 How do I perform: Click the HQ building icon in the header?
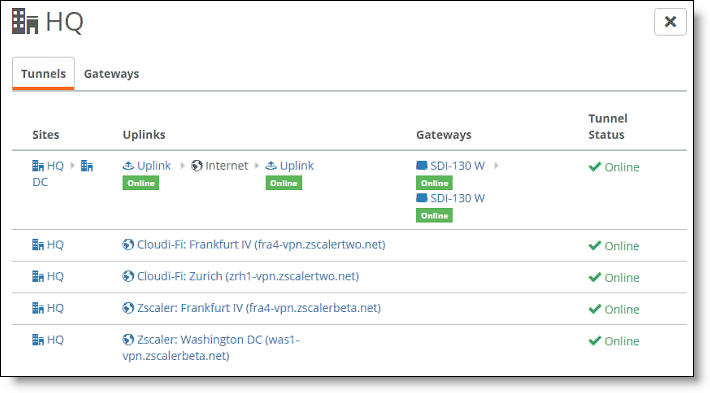(x=25, y=21)
